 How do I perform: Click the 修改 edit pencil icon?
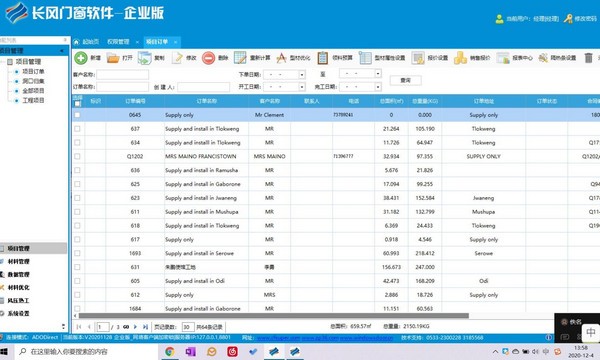pos(177,58)
